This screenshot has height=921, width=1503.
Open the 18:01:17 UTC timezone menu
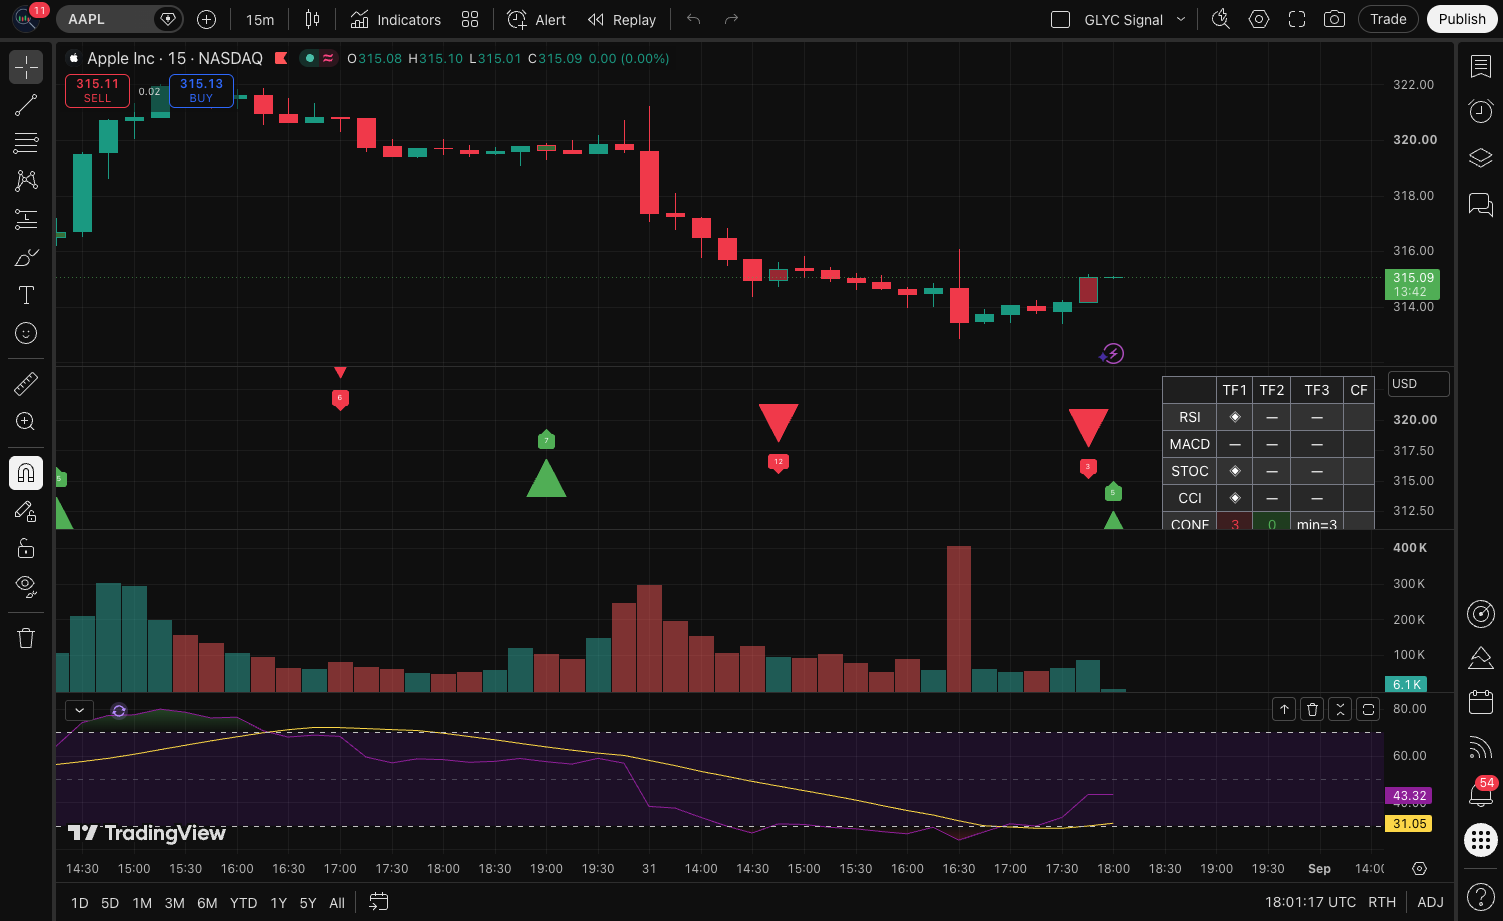coord(1310,902)
